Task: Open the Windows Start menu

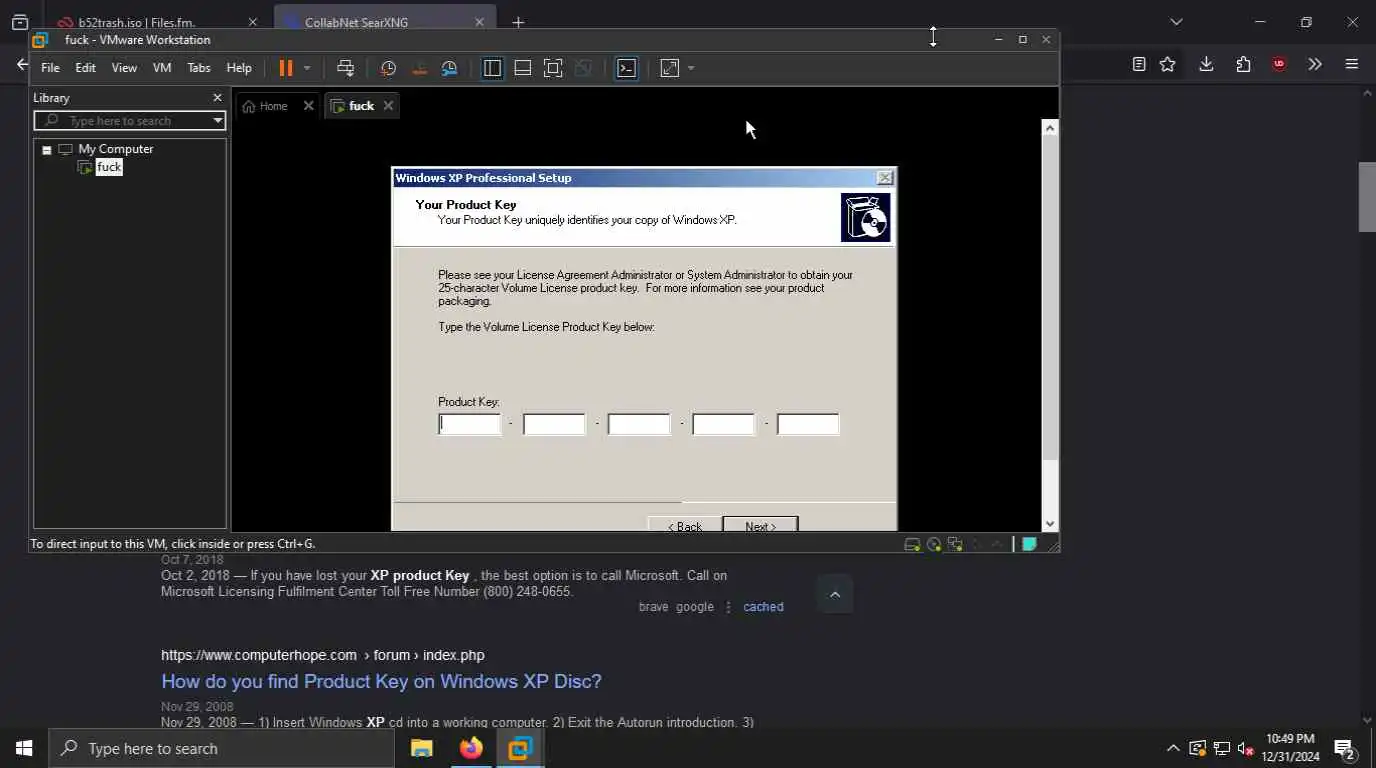Action: click(24, 748)
